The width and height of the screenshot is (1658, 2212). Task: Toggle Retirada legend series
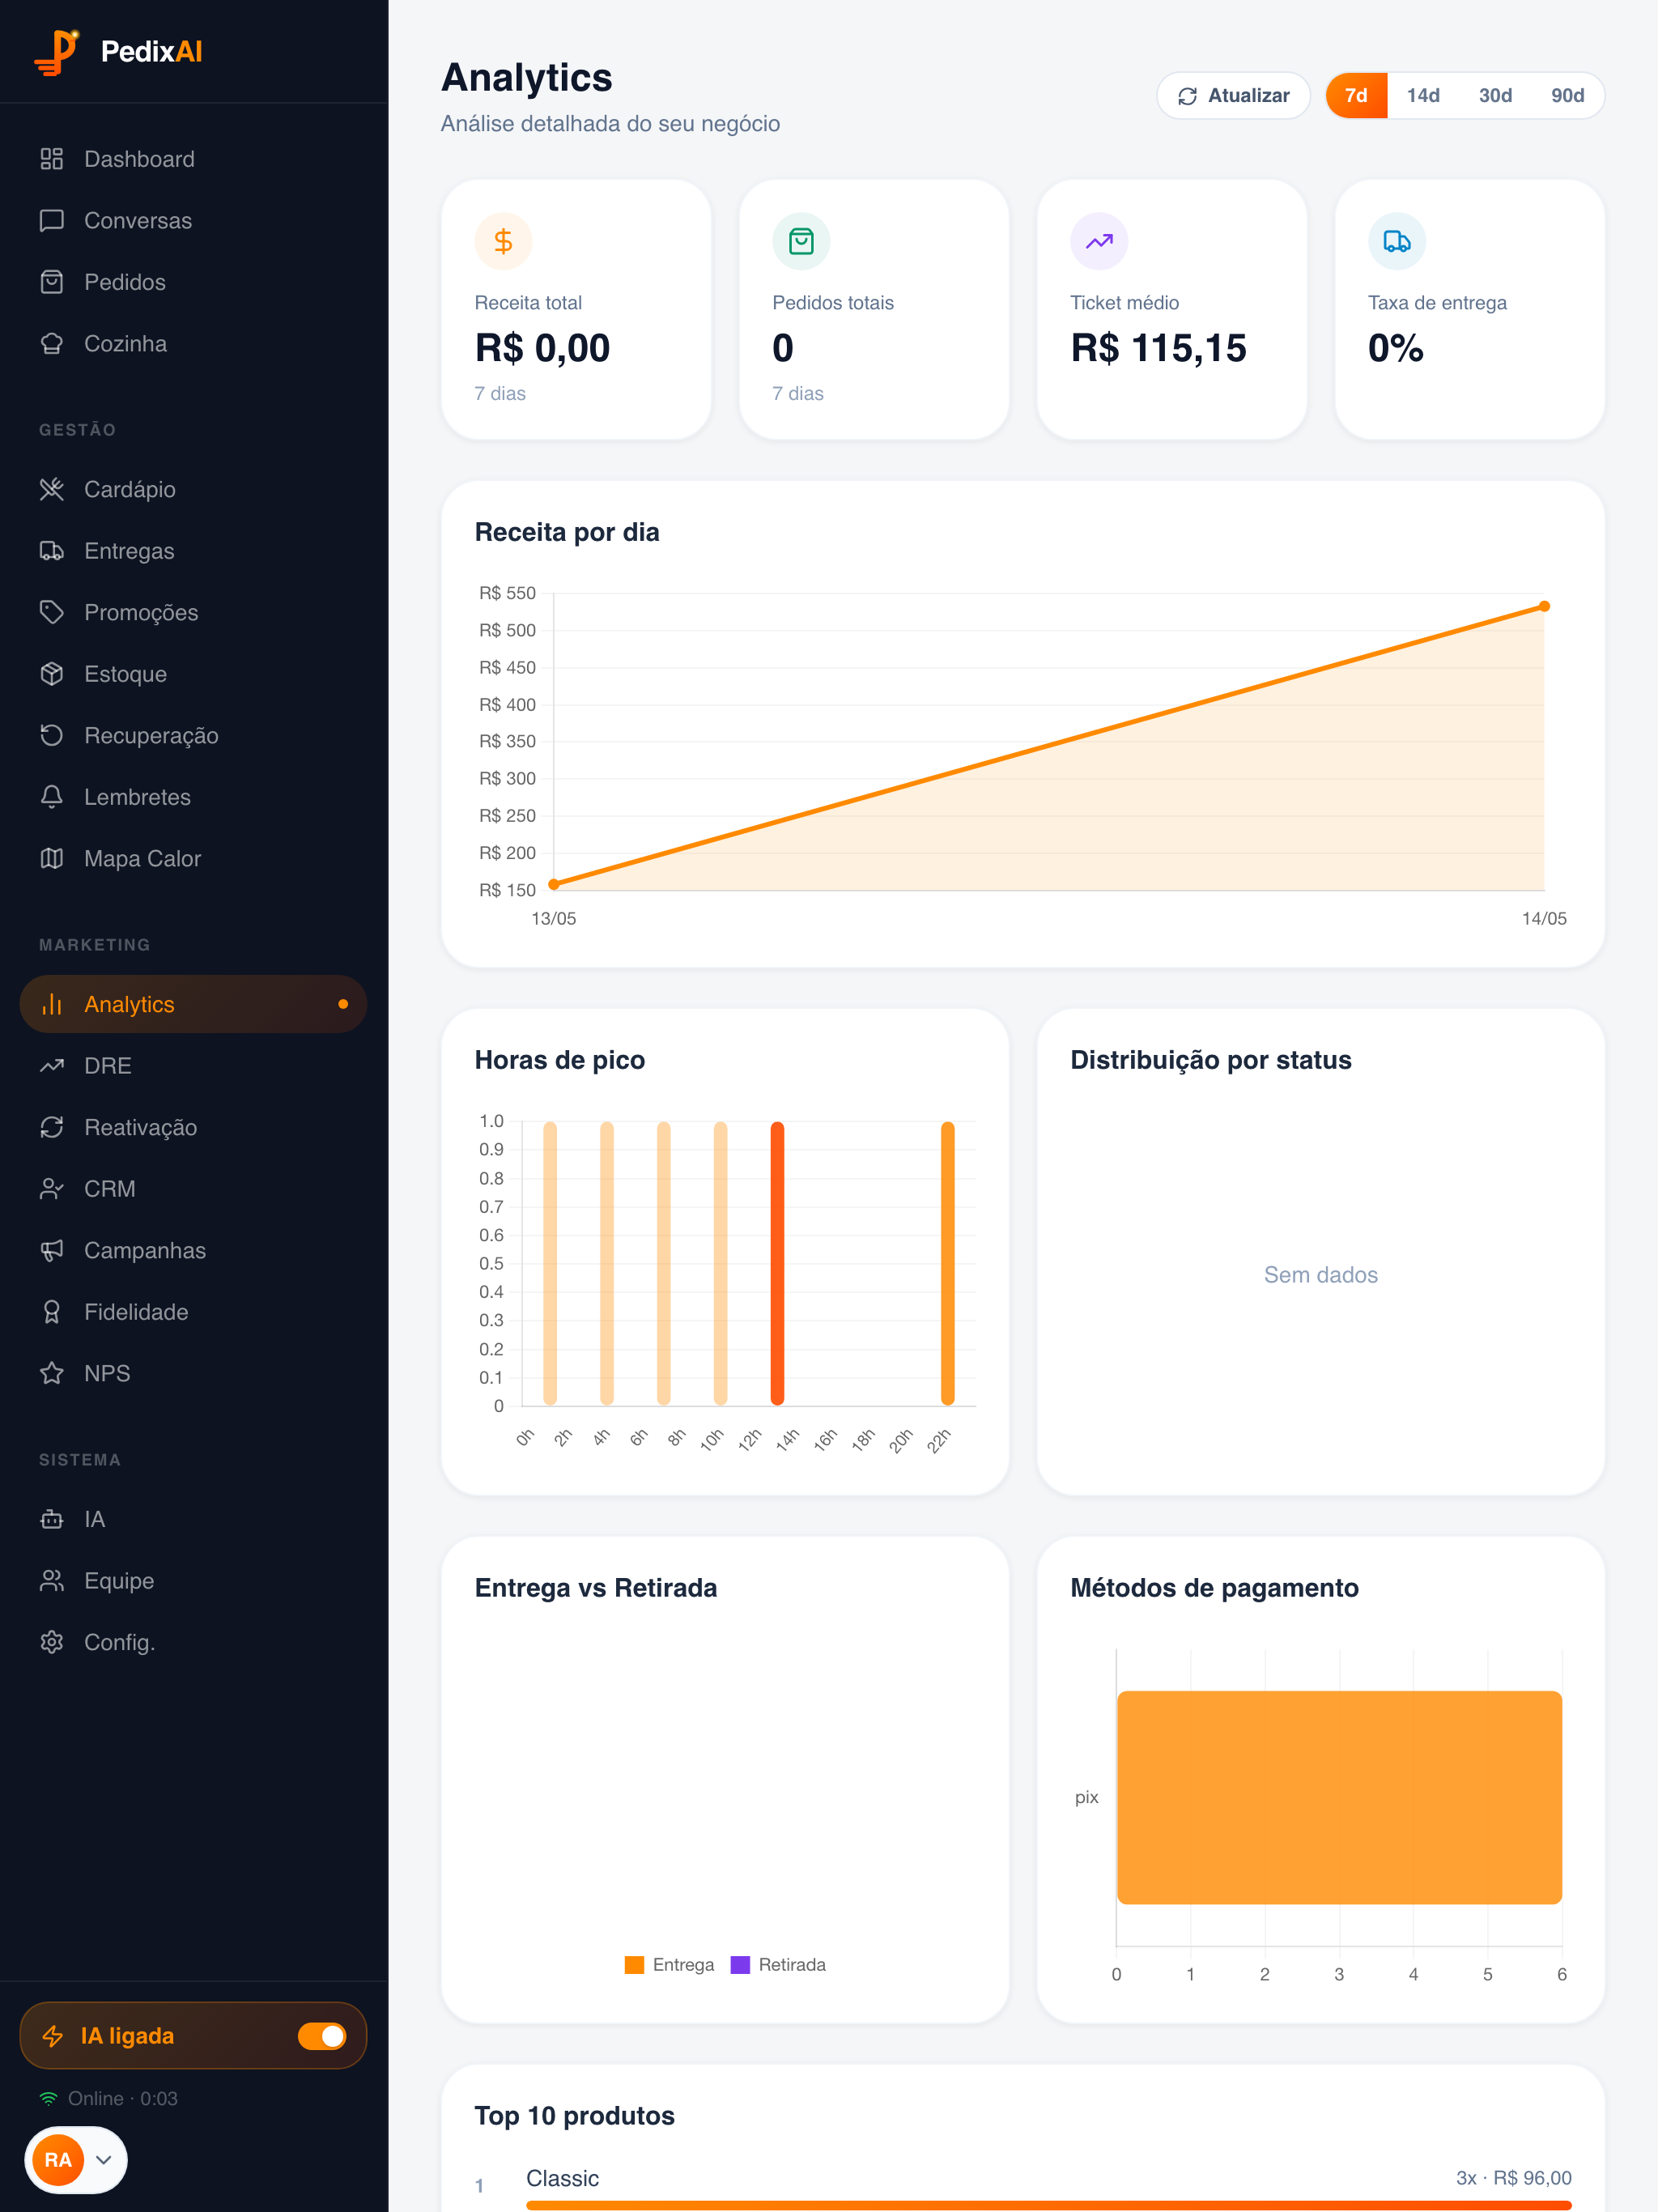778,1965
